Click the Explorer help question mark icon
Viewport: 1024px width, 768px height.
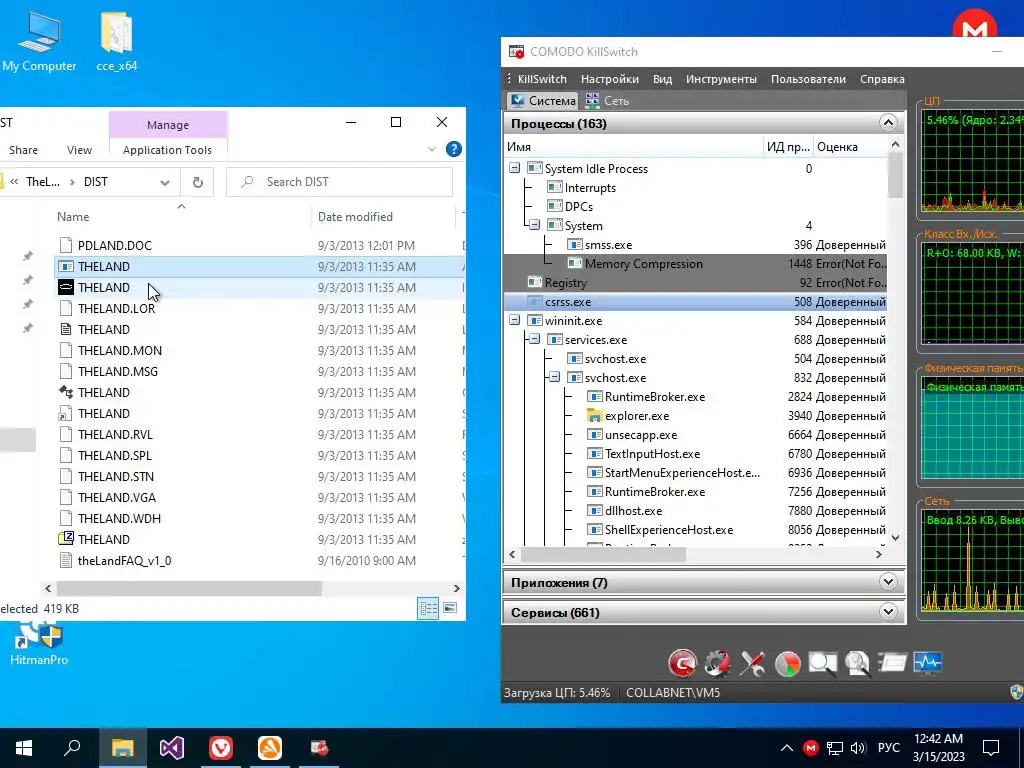pyautogui.click(x=454, y=149)
